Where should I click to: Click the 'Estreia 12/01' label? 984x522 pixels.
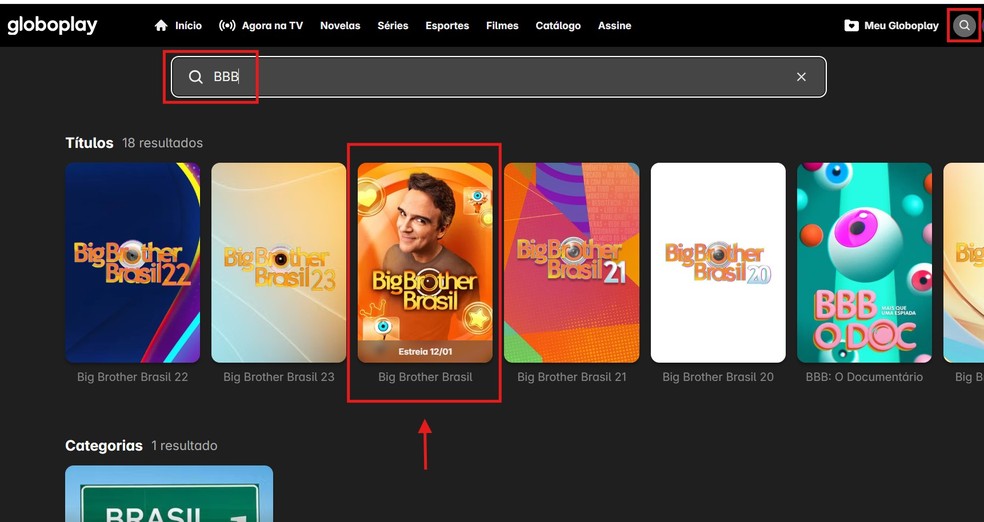[425, 352]
